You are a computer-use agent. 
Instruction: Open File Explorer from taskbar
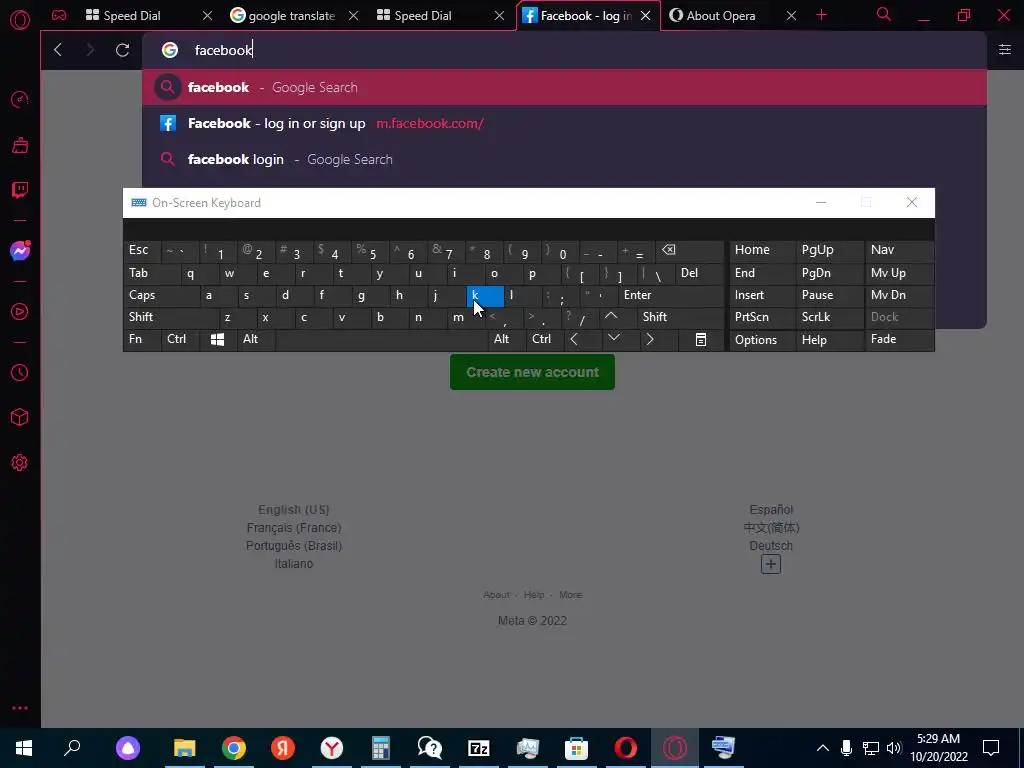click(185, 748)
